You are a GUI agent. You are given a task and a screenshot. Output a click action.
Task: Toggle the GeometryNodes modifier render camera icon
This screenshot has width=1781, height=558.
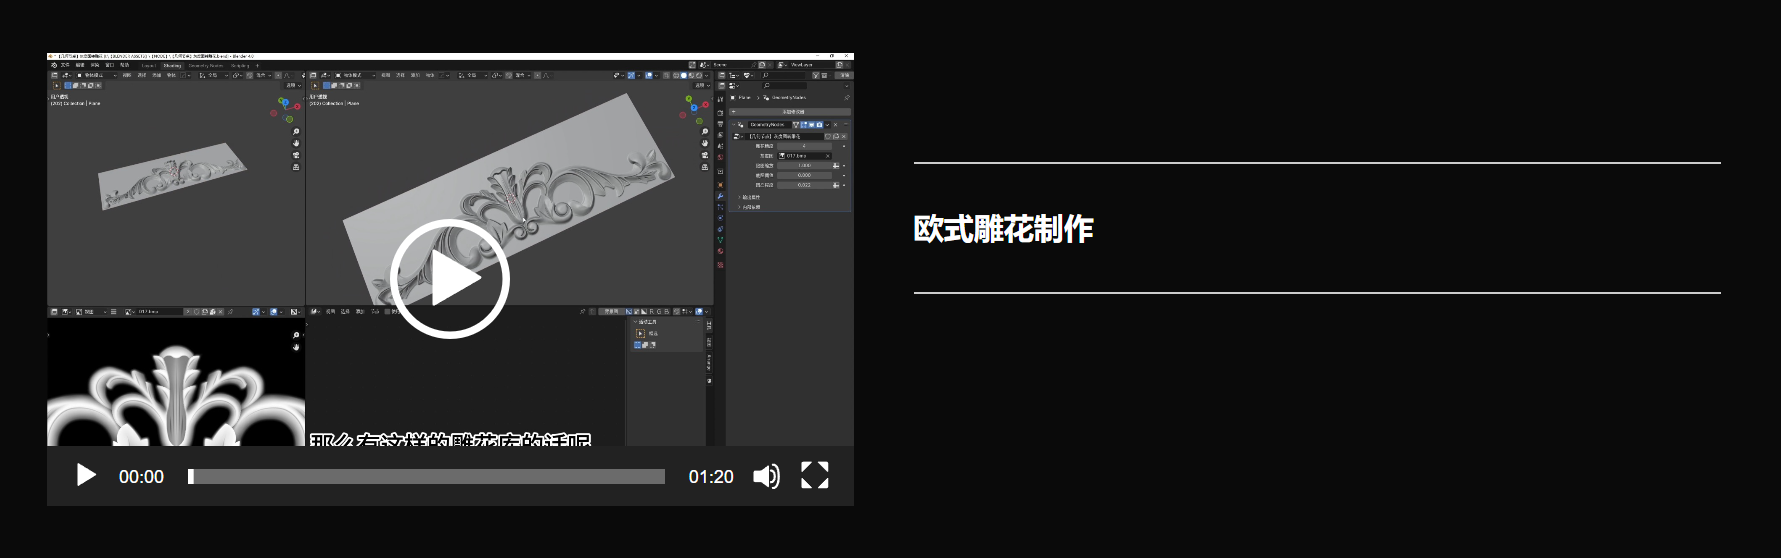(x=819, y=125)
